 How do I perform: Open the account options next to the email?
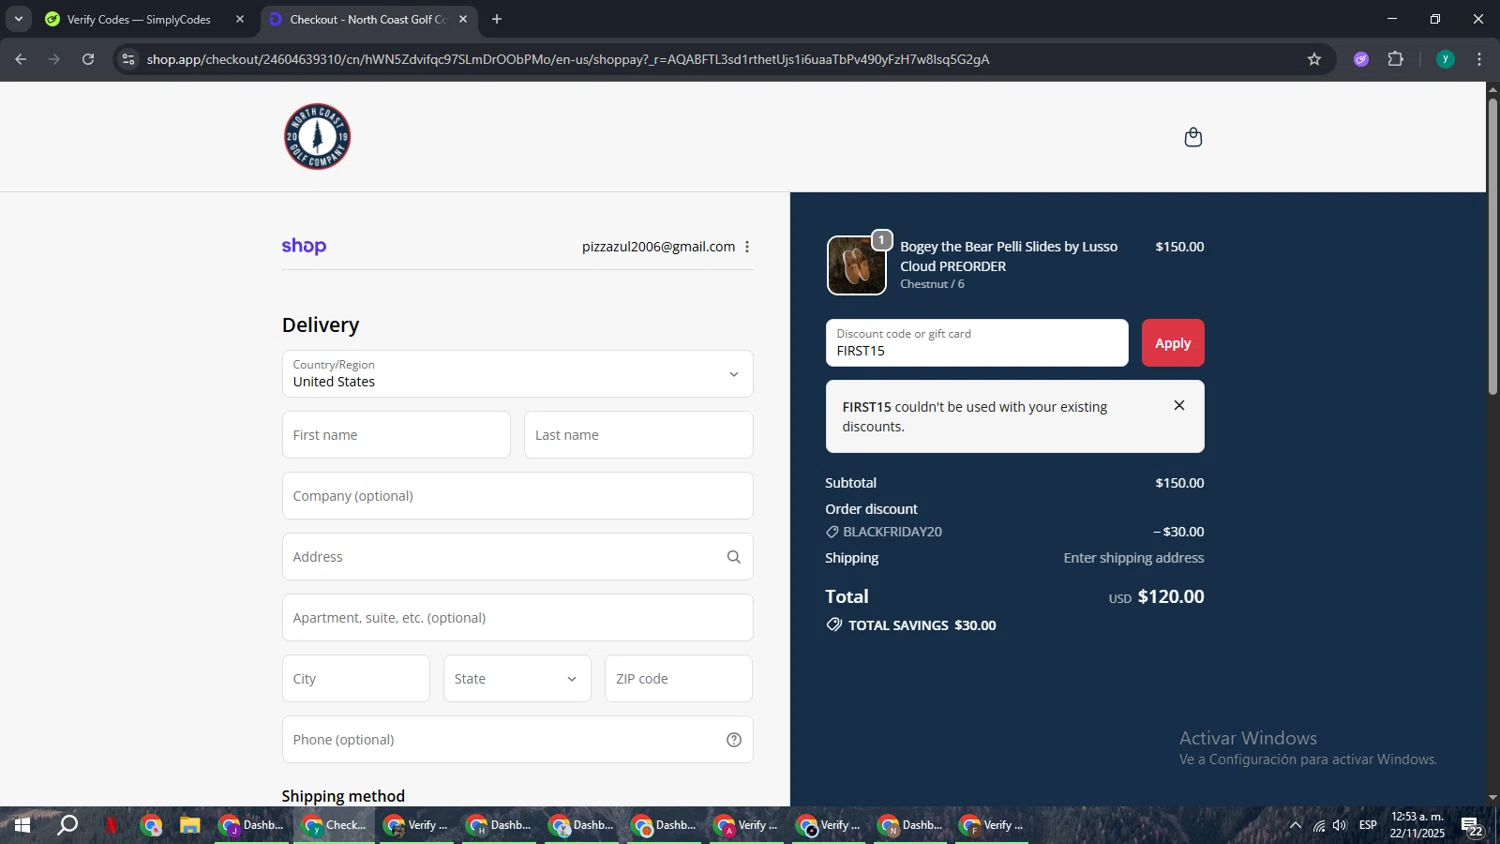pyautogui.click(x=747, y=247)
